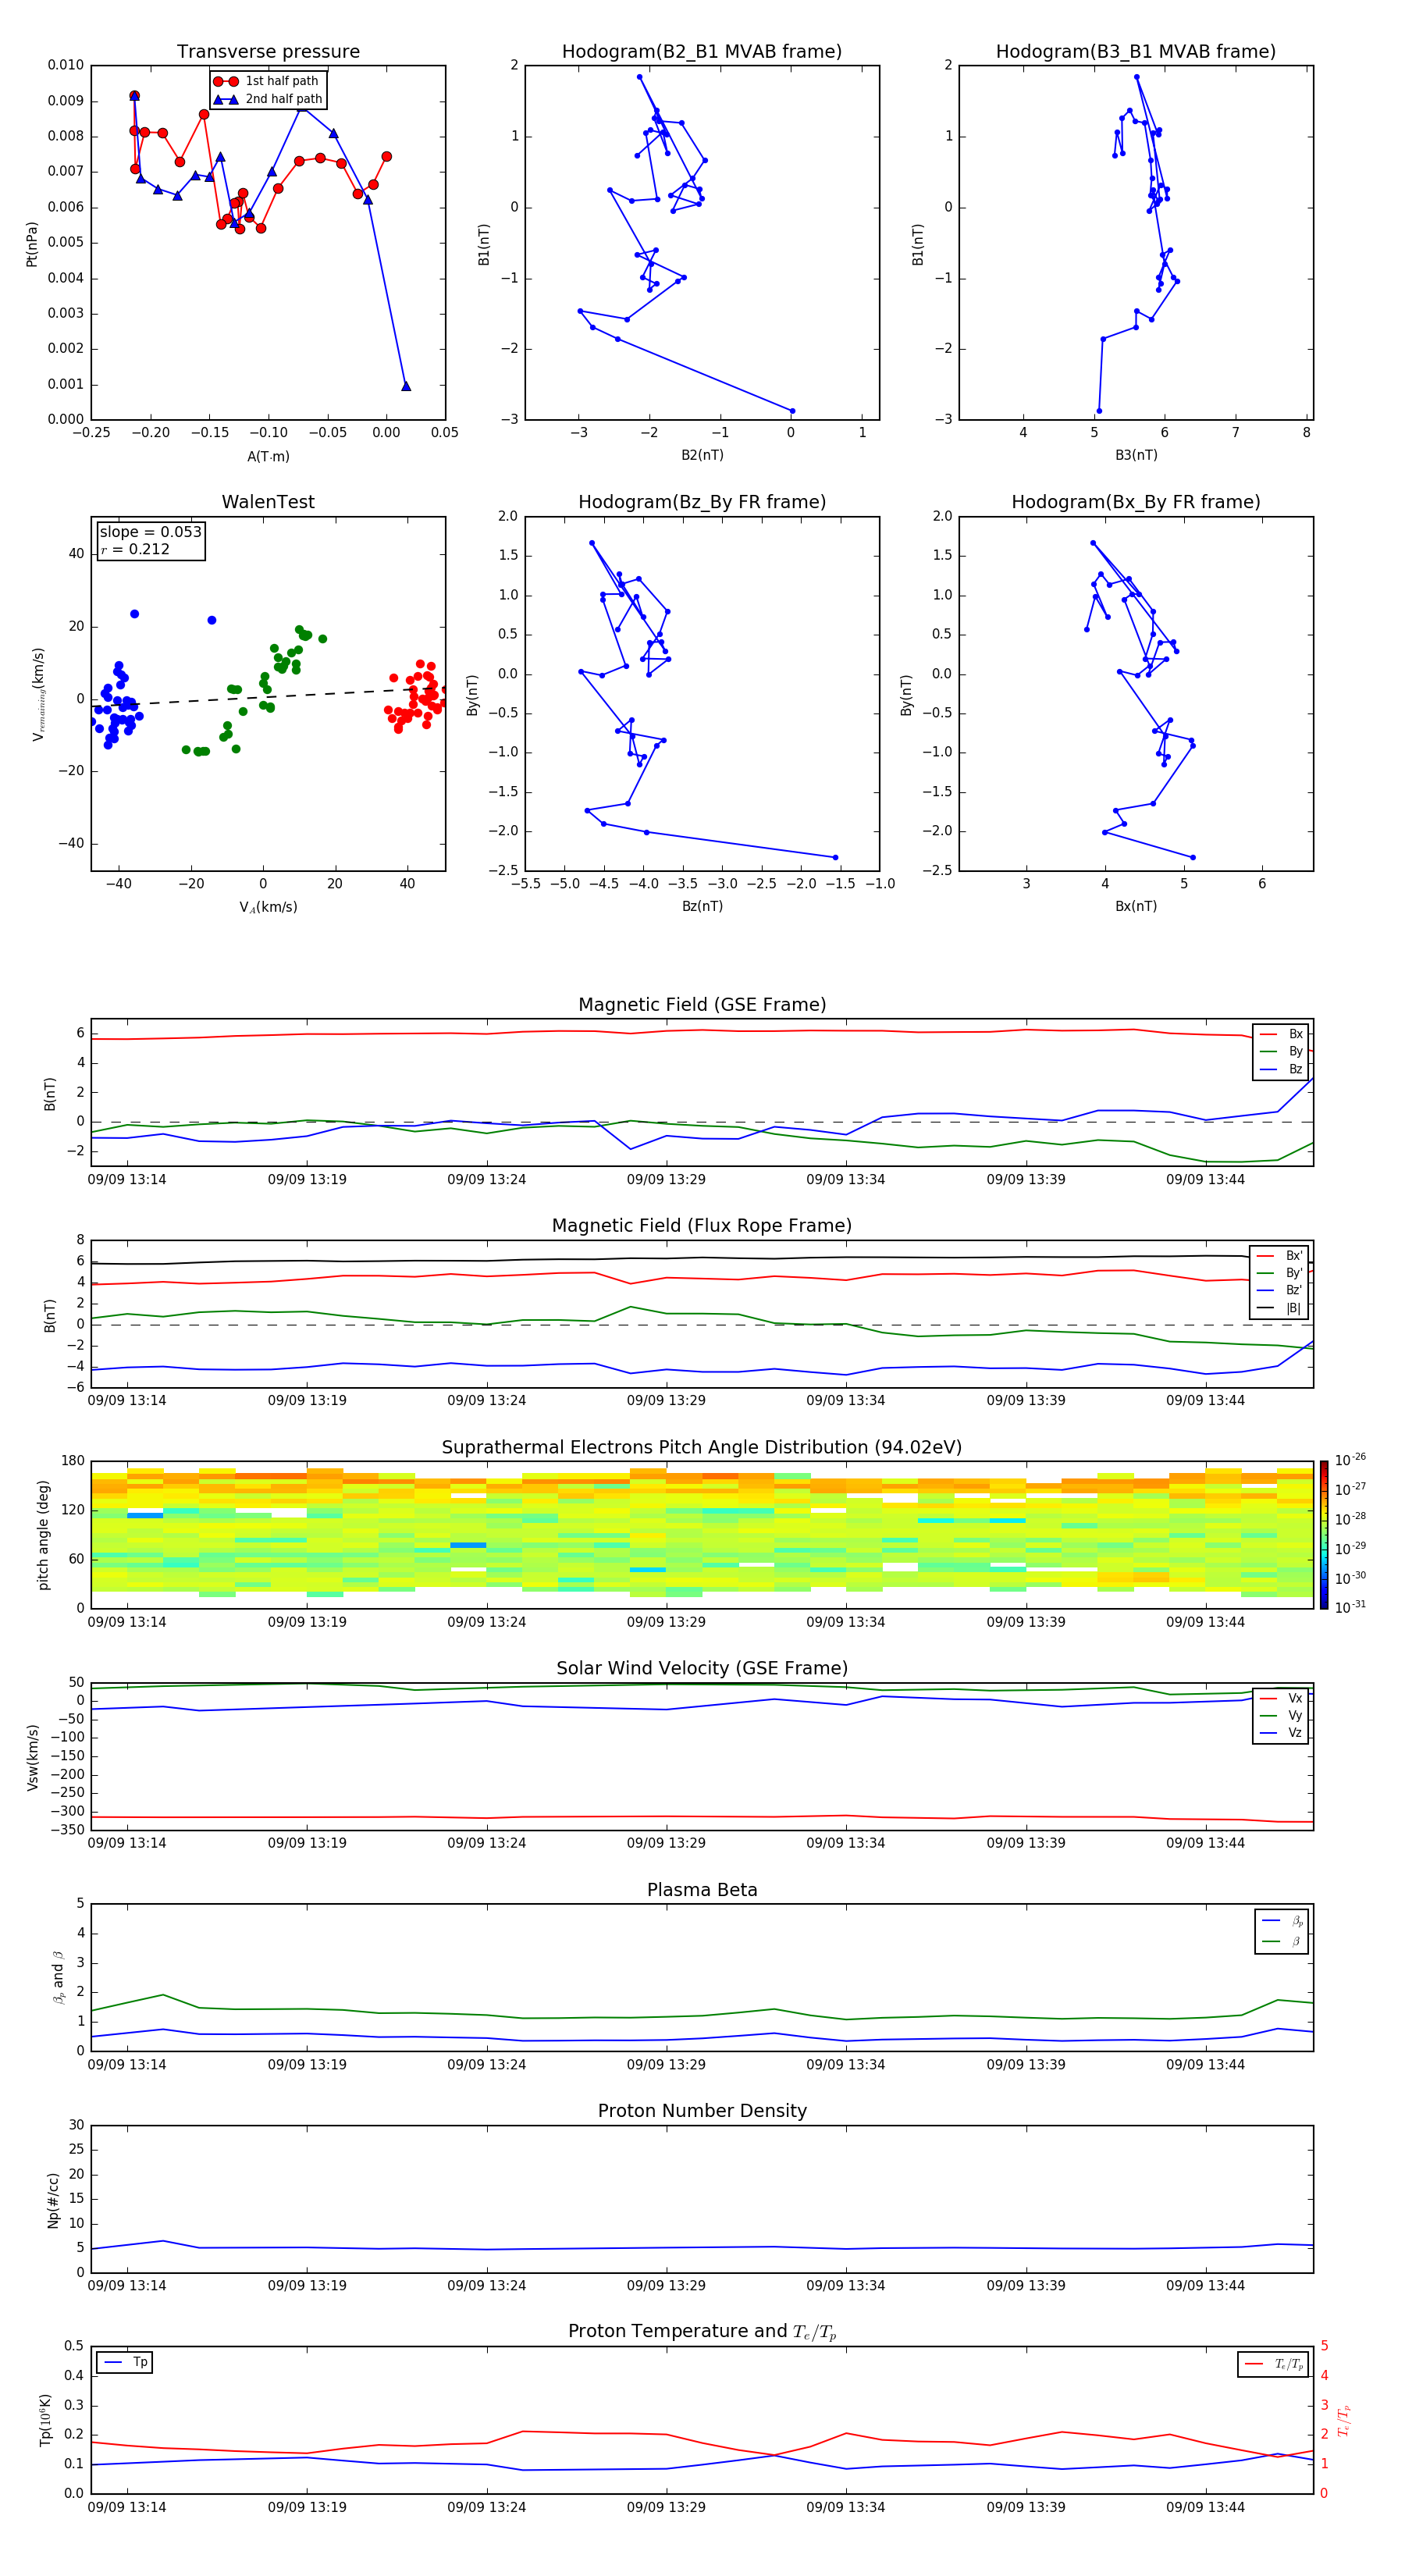Image resolution: width=1405 pixels, height=2576 pixels.
Task: Click the "Np(#/cc)" y-axis label
Action: (53, 2199)
